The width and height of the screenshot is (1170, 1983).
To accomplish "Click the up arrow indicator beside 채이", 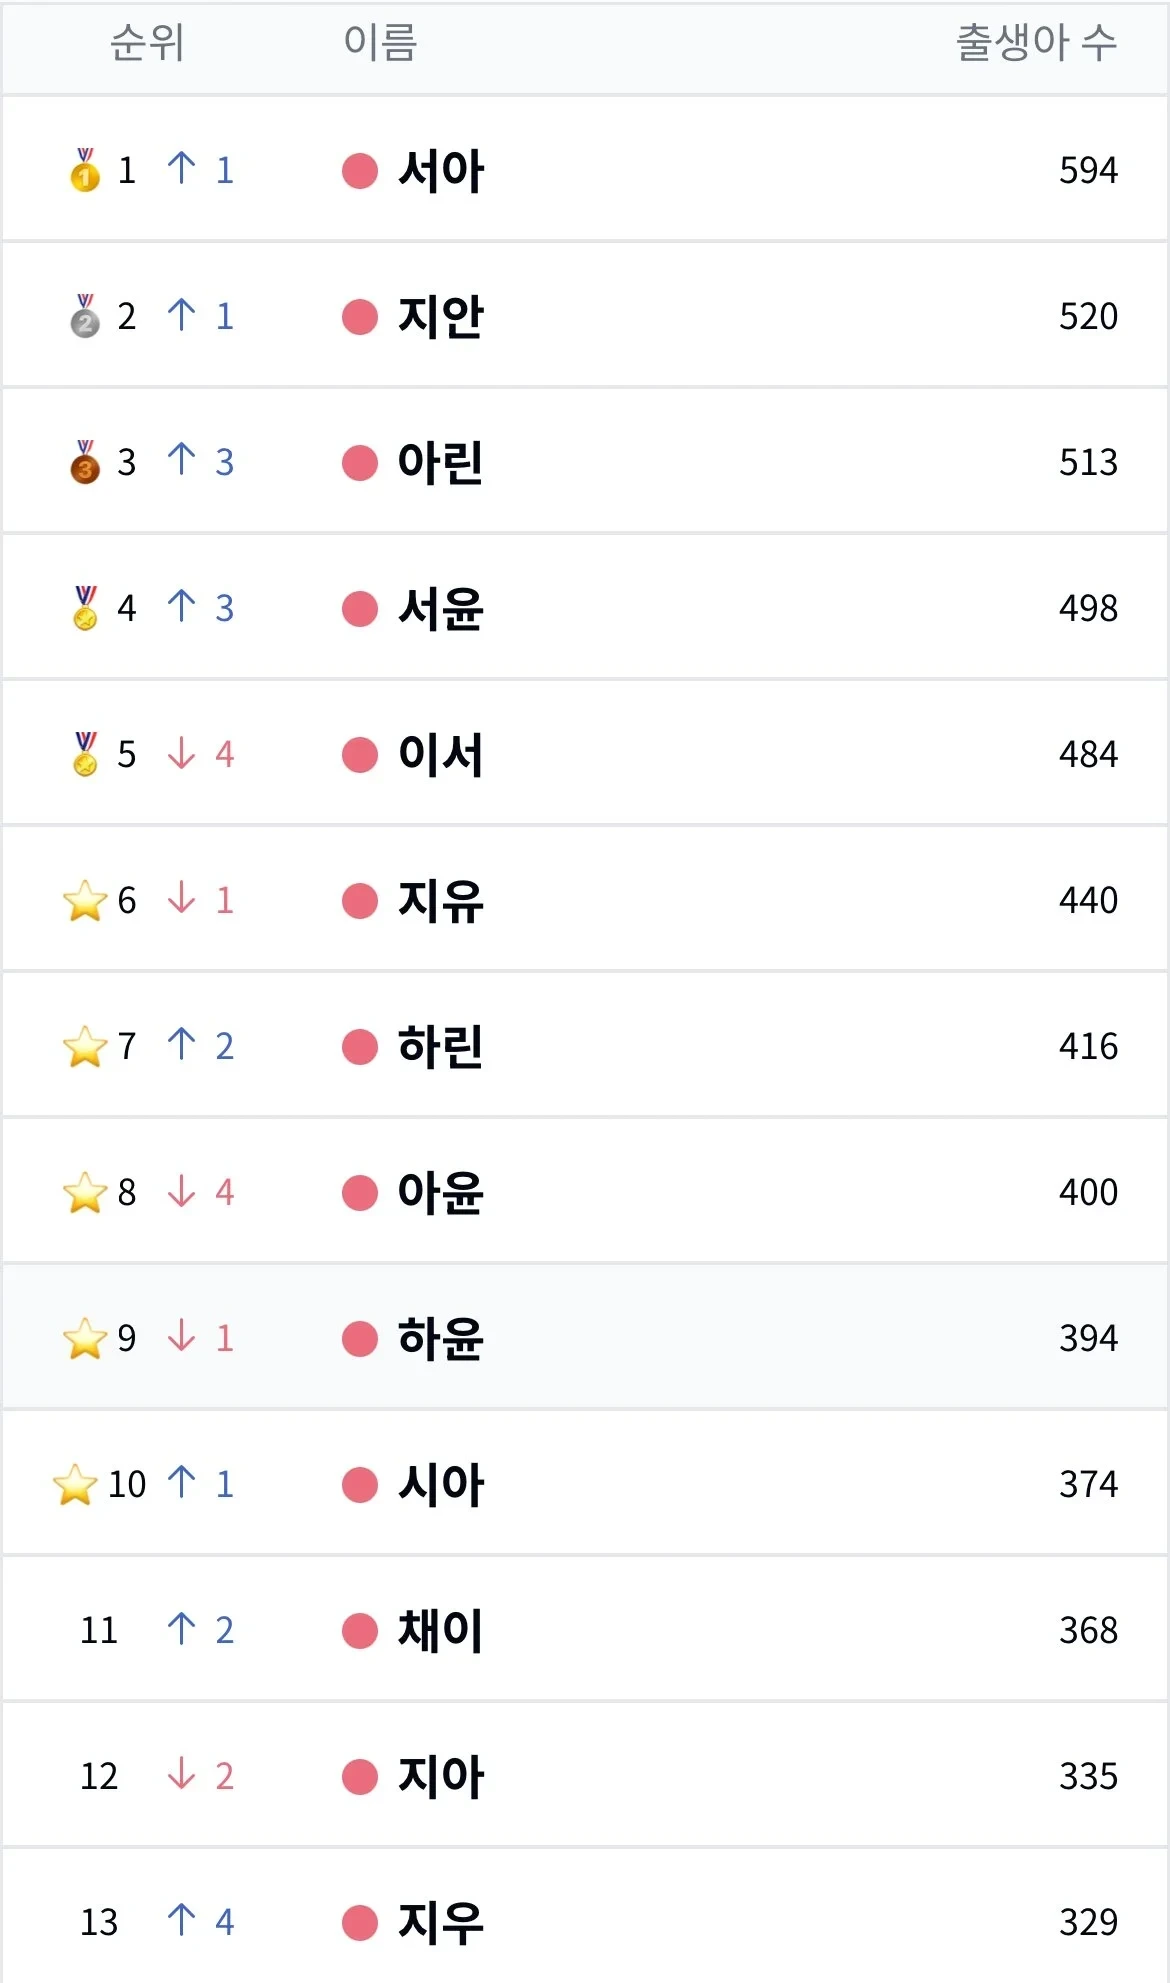I will pos(183,1629).
